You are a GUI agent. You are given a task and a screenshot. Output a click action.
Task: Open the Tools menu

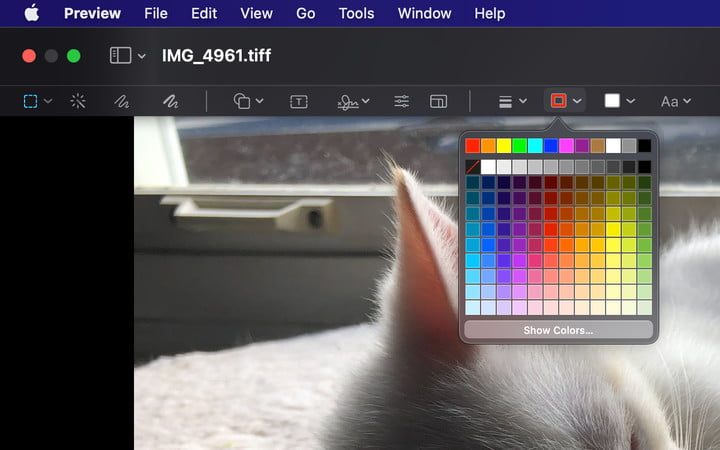(356, 13)
